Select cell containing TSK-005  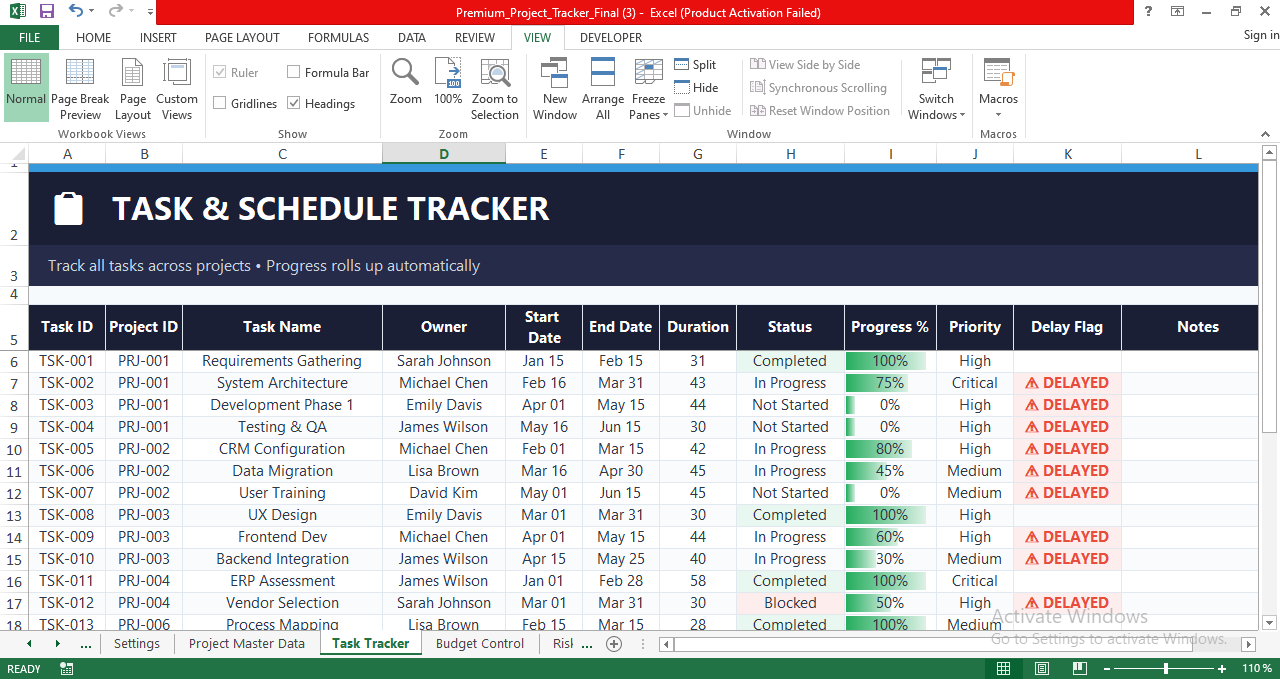pyautogui.click(x=67, y=448)
